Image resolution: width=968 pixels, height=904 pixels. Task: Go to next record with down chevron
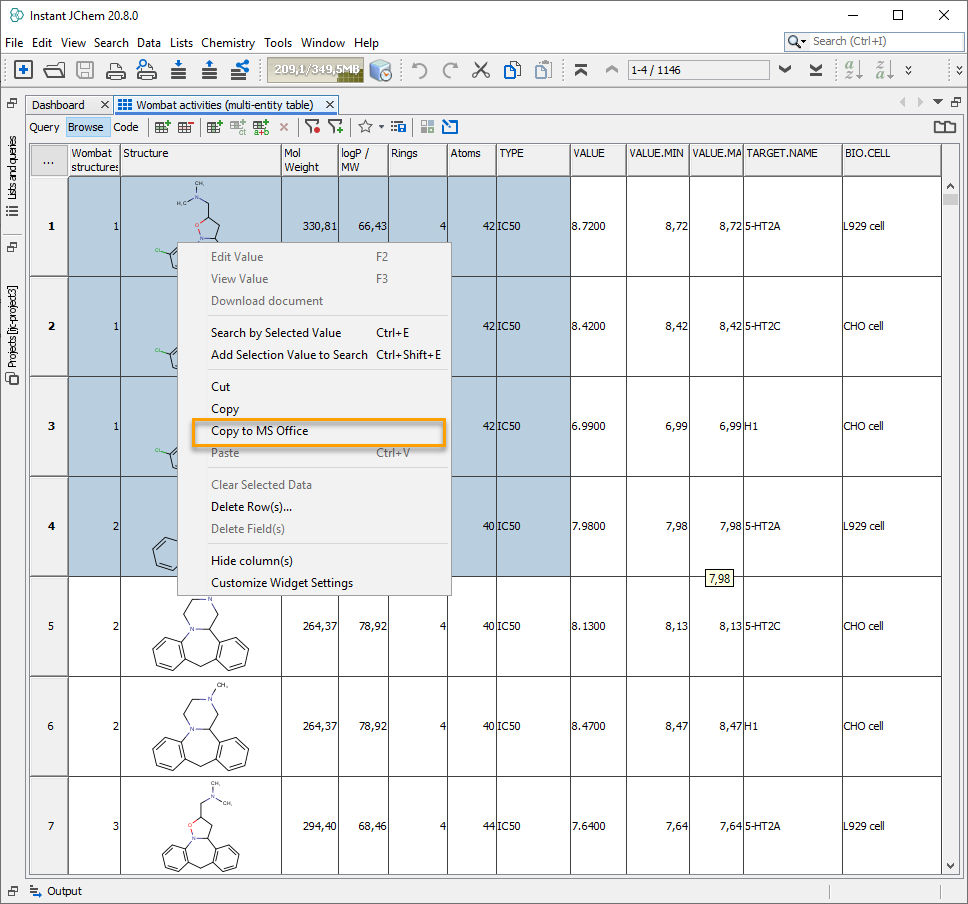pyautogui.click(x=785, y=70)
